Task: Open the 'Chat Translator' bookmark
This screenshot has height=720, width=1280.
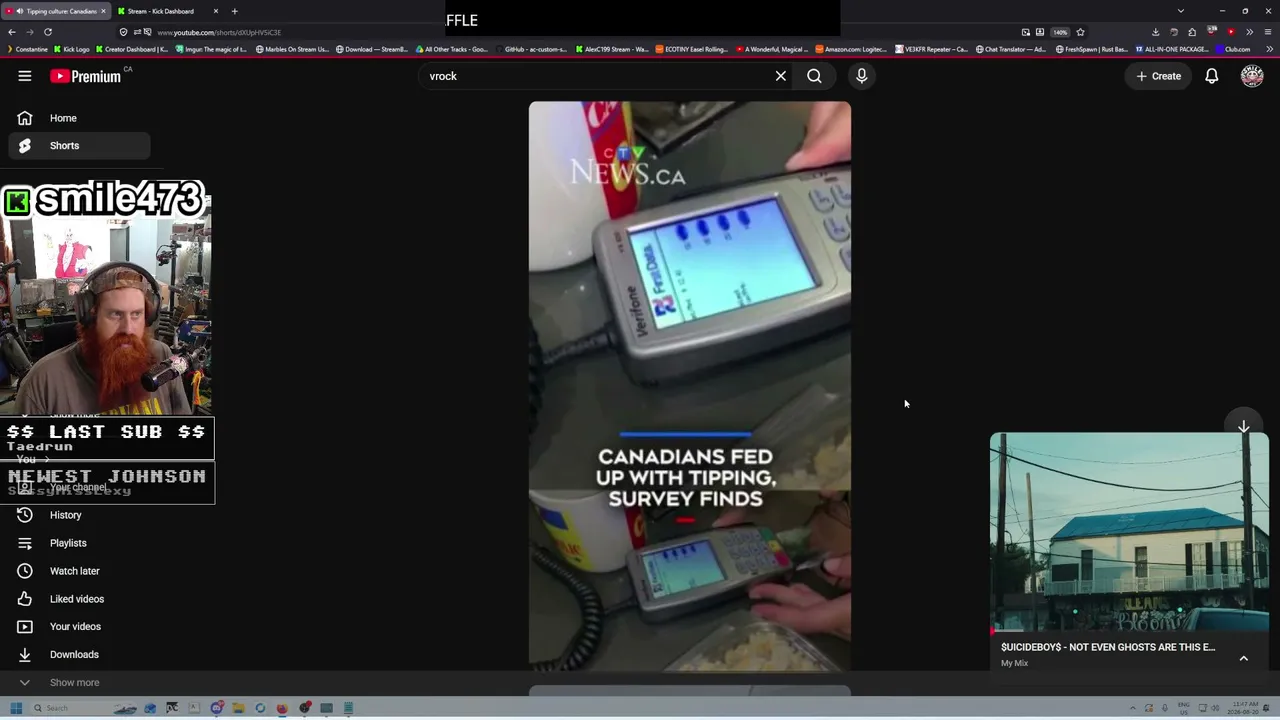Action: (x=1011, y=49)
